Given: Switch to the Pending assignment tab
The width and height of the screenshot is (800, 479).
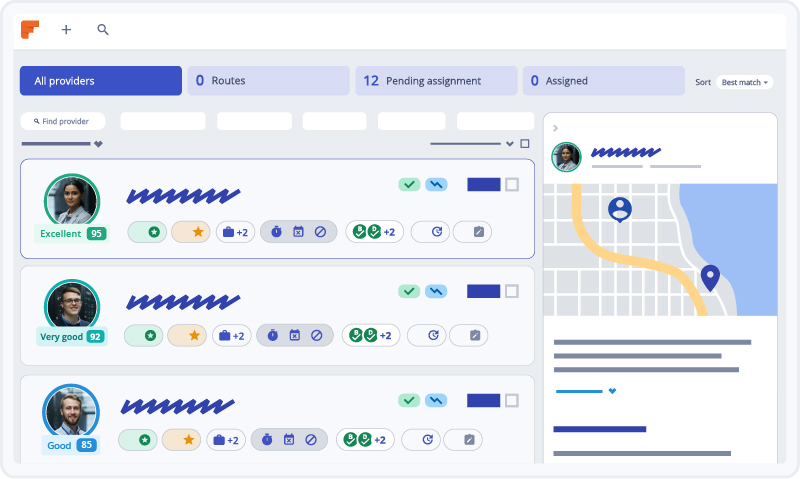Looking at the screenshot, I should (436, 81).
